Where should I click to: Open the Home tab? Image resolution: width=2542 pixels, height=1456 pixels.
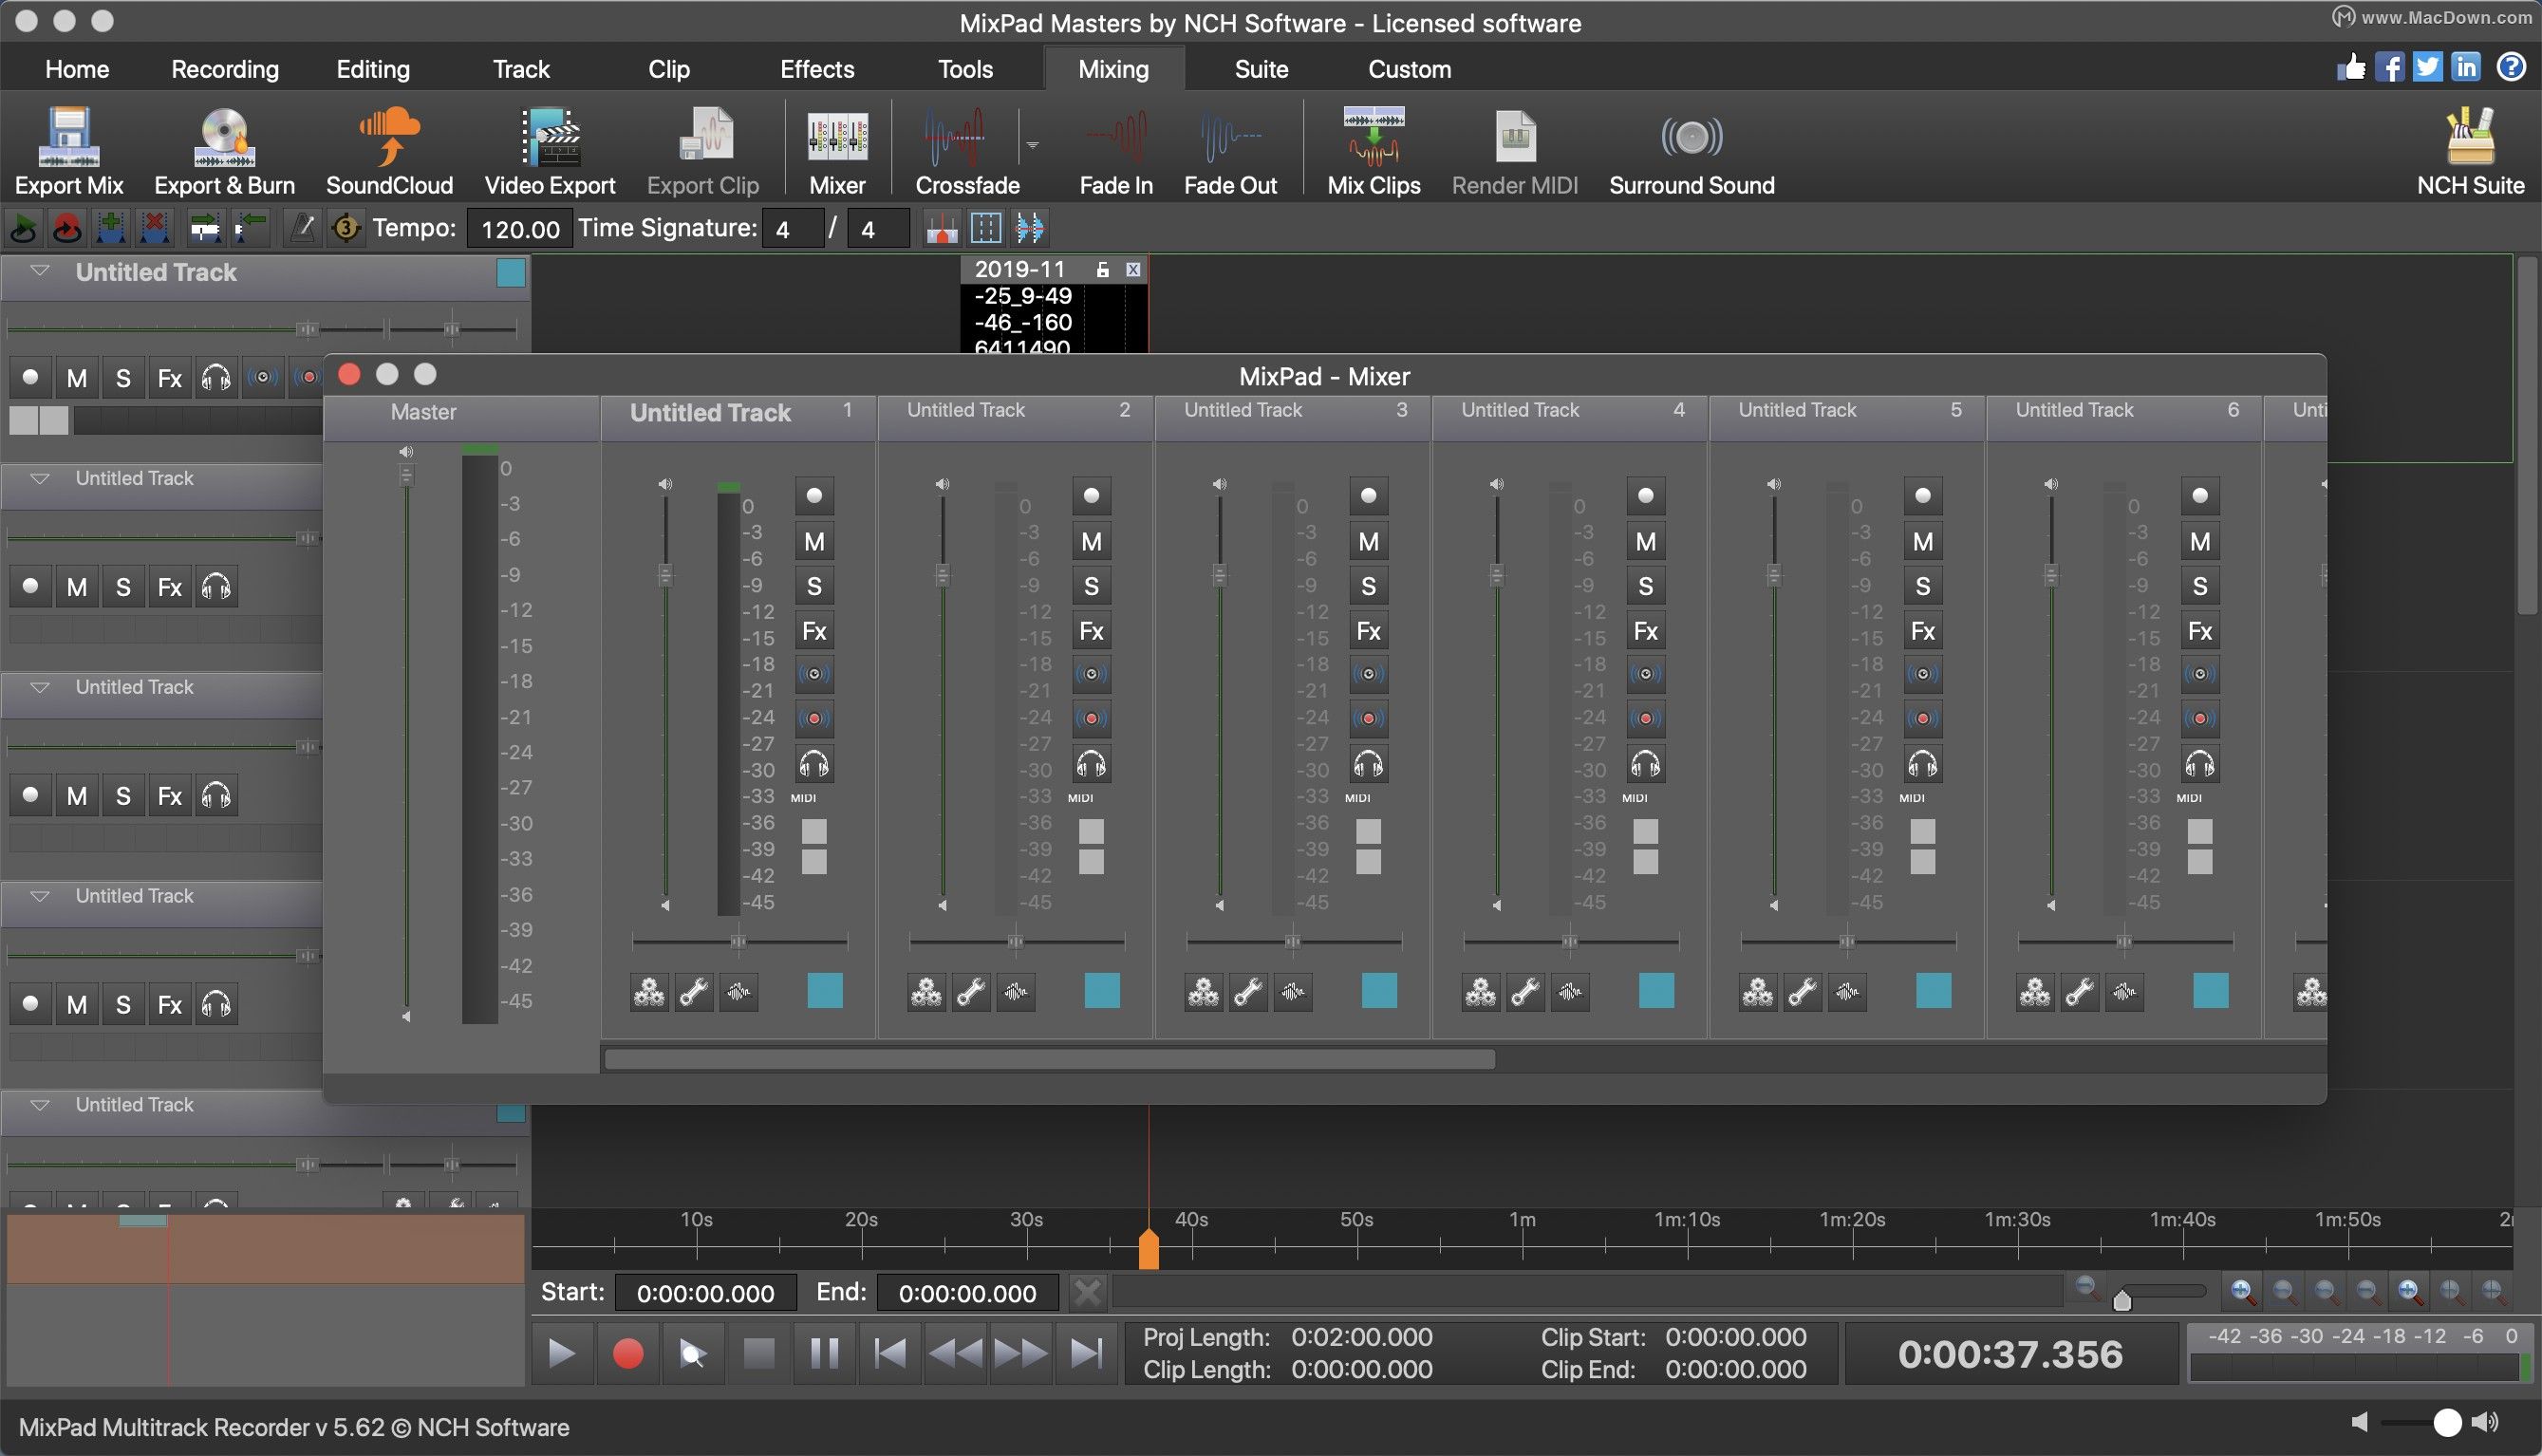pyautogui.click(x=77, y=69)
